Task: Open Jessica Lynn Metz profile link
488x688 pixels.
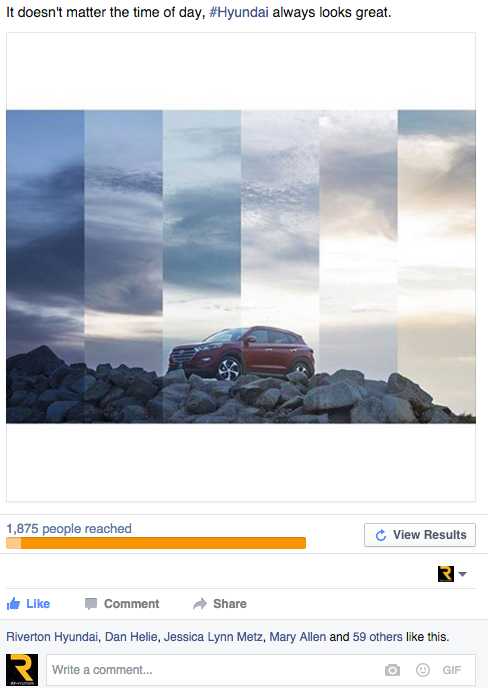Action: 213,637
